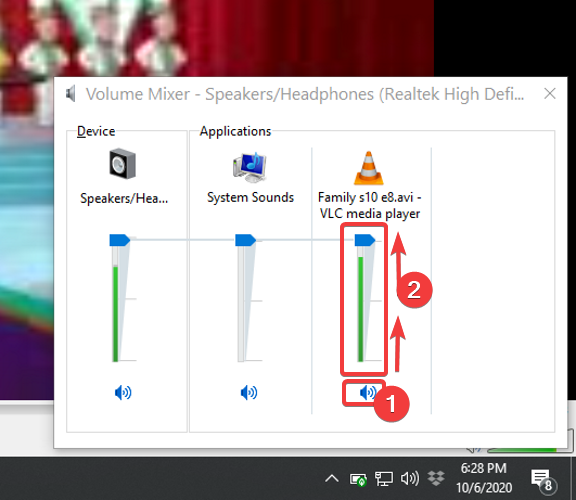Show hidden icons in system tray
576x500 pixels.
332,478
